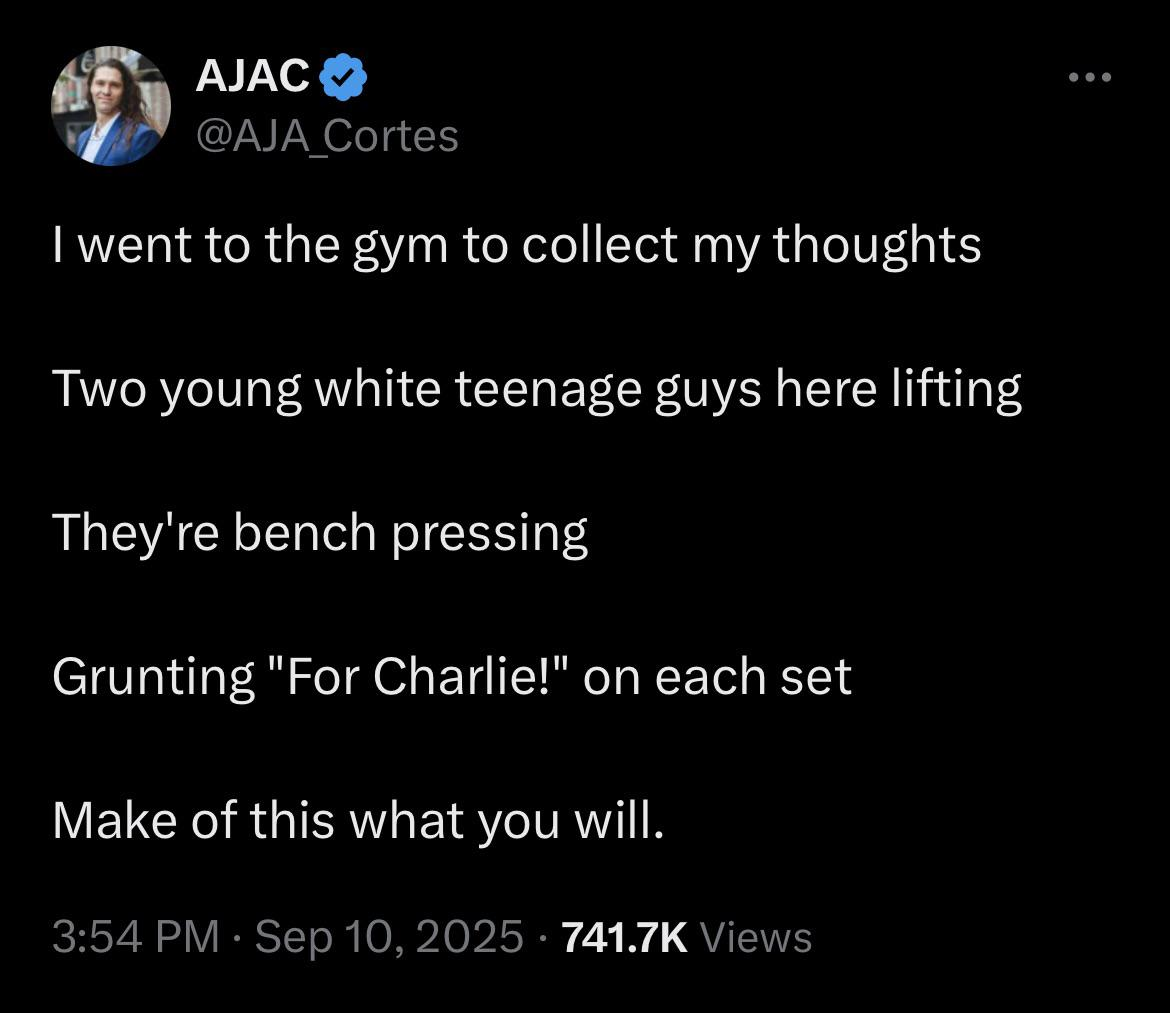The image size is (1170, 1013).
Task: Open the 741.7K view count
Action: (x=624, y=937)
